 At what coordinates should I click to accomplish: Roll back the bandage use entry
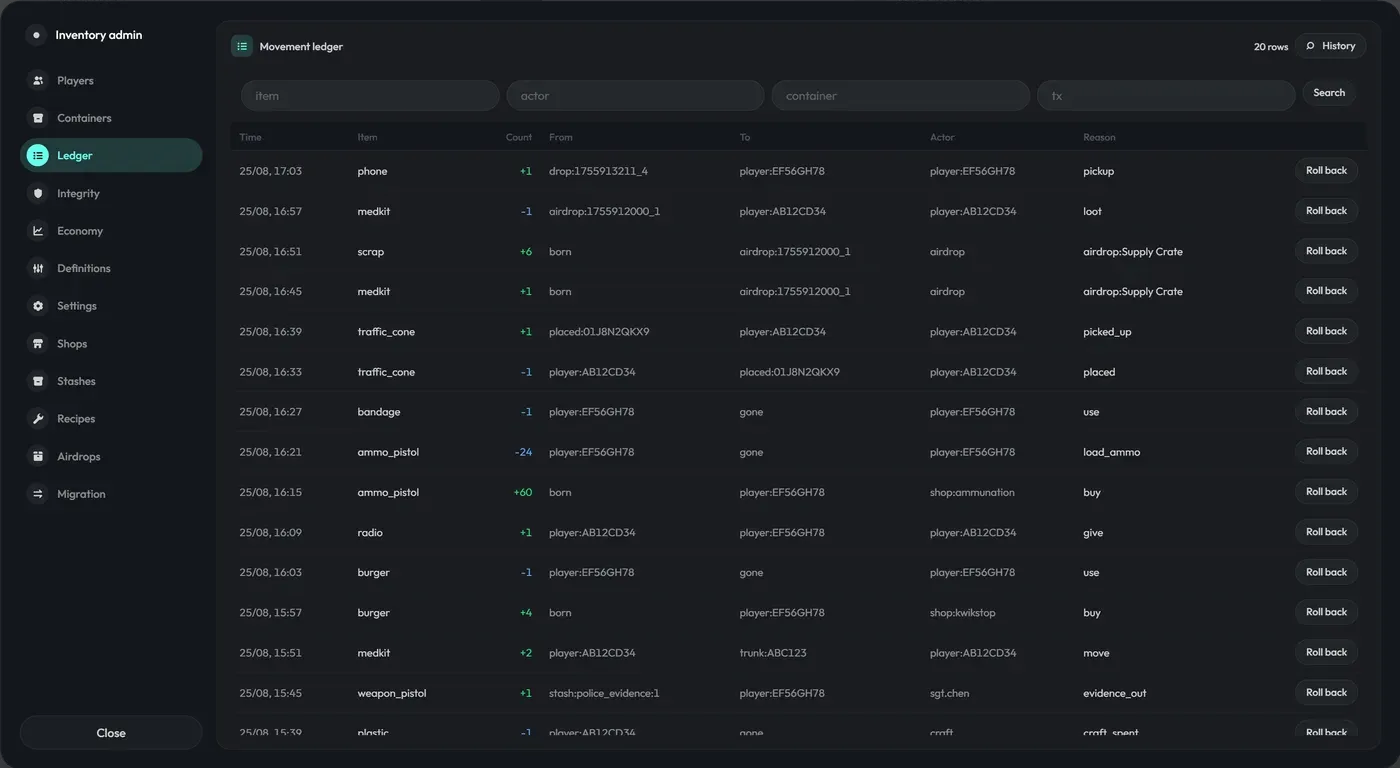[1326, 411]
